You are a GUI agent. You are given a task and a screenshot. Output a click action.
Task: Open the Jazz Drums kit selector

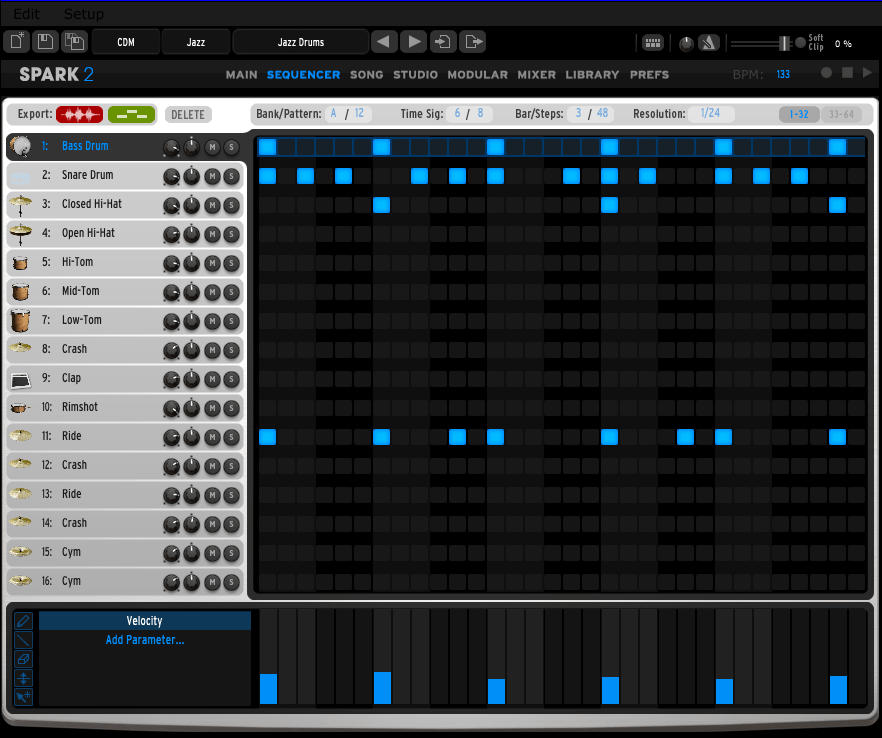click(x=300, y=41)
